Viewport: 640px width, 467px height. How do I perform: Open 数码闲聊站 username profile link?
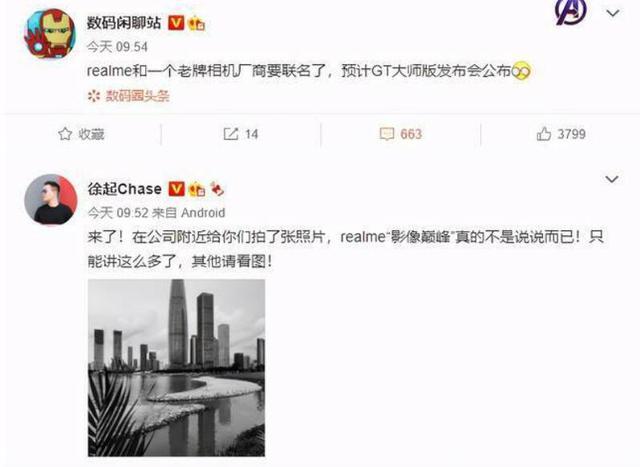pyautogui.click(x=124, y=23)
